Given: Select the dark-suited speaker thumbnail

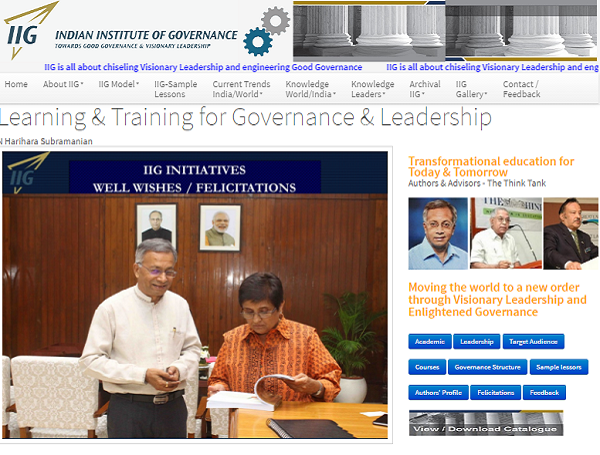Looking at the screenshot, I should 571,233.
